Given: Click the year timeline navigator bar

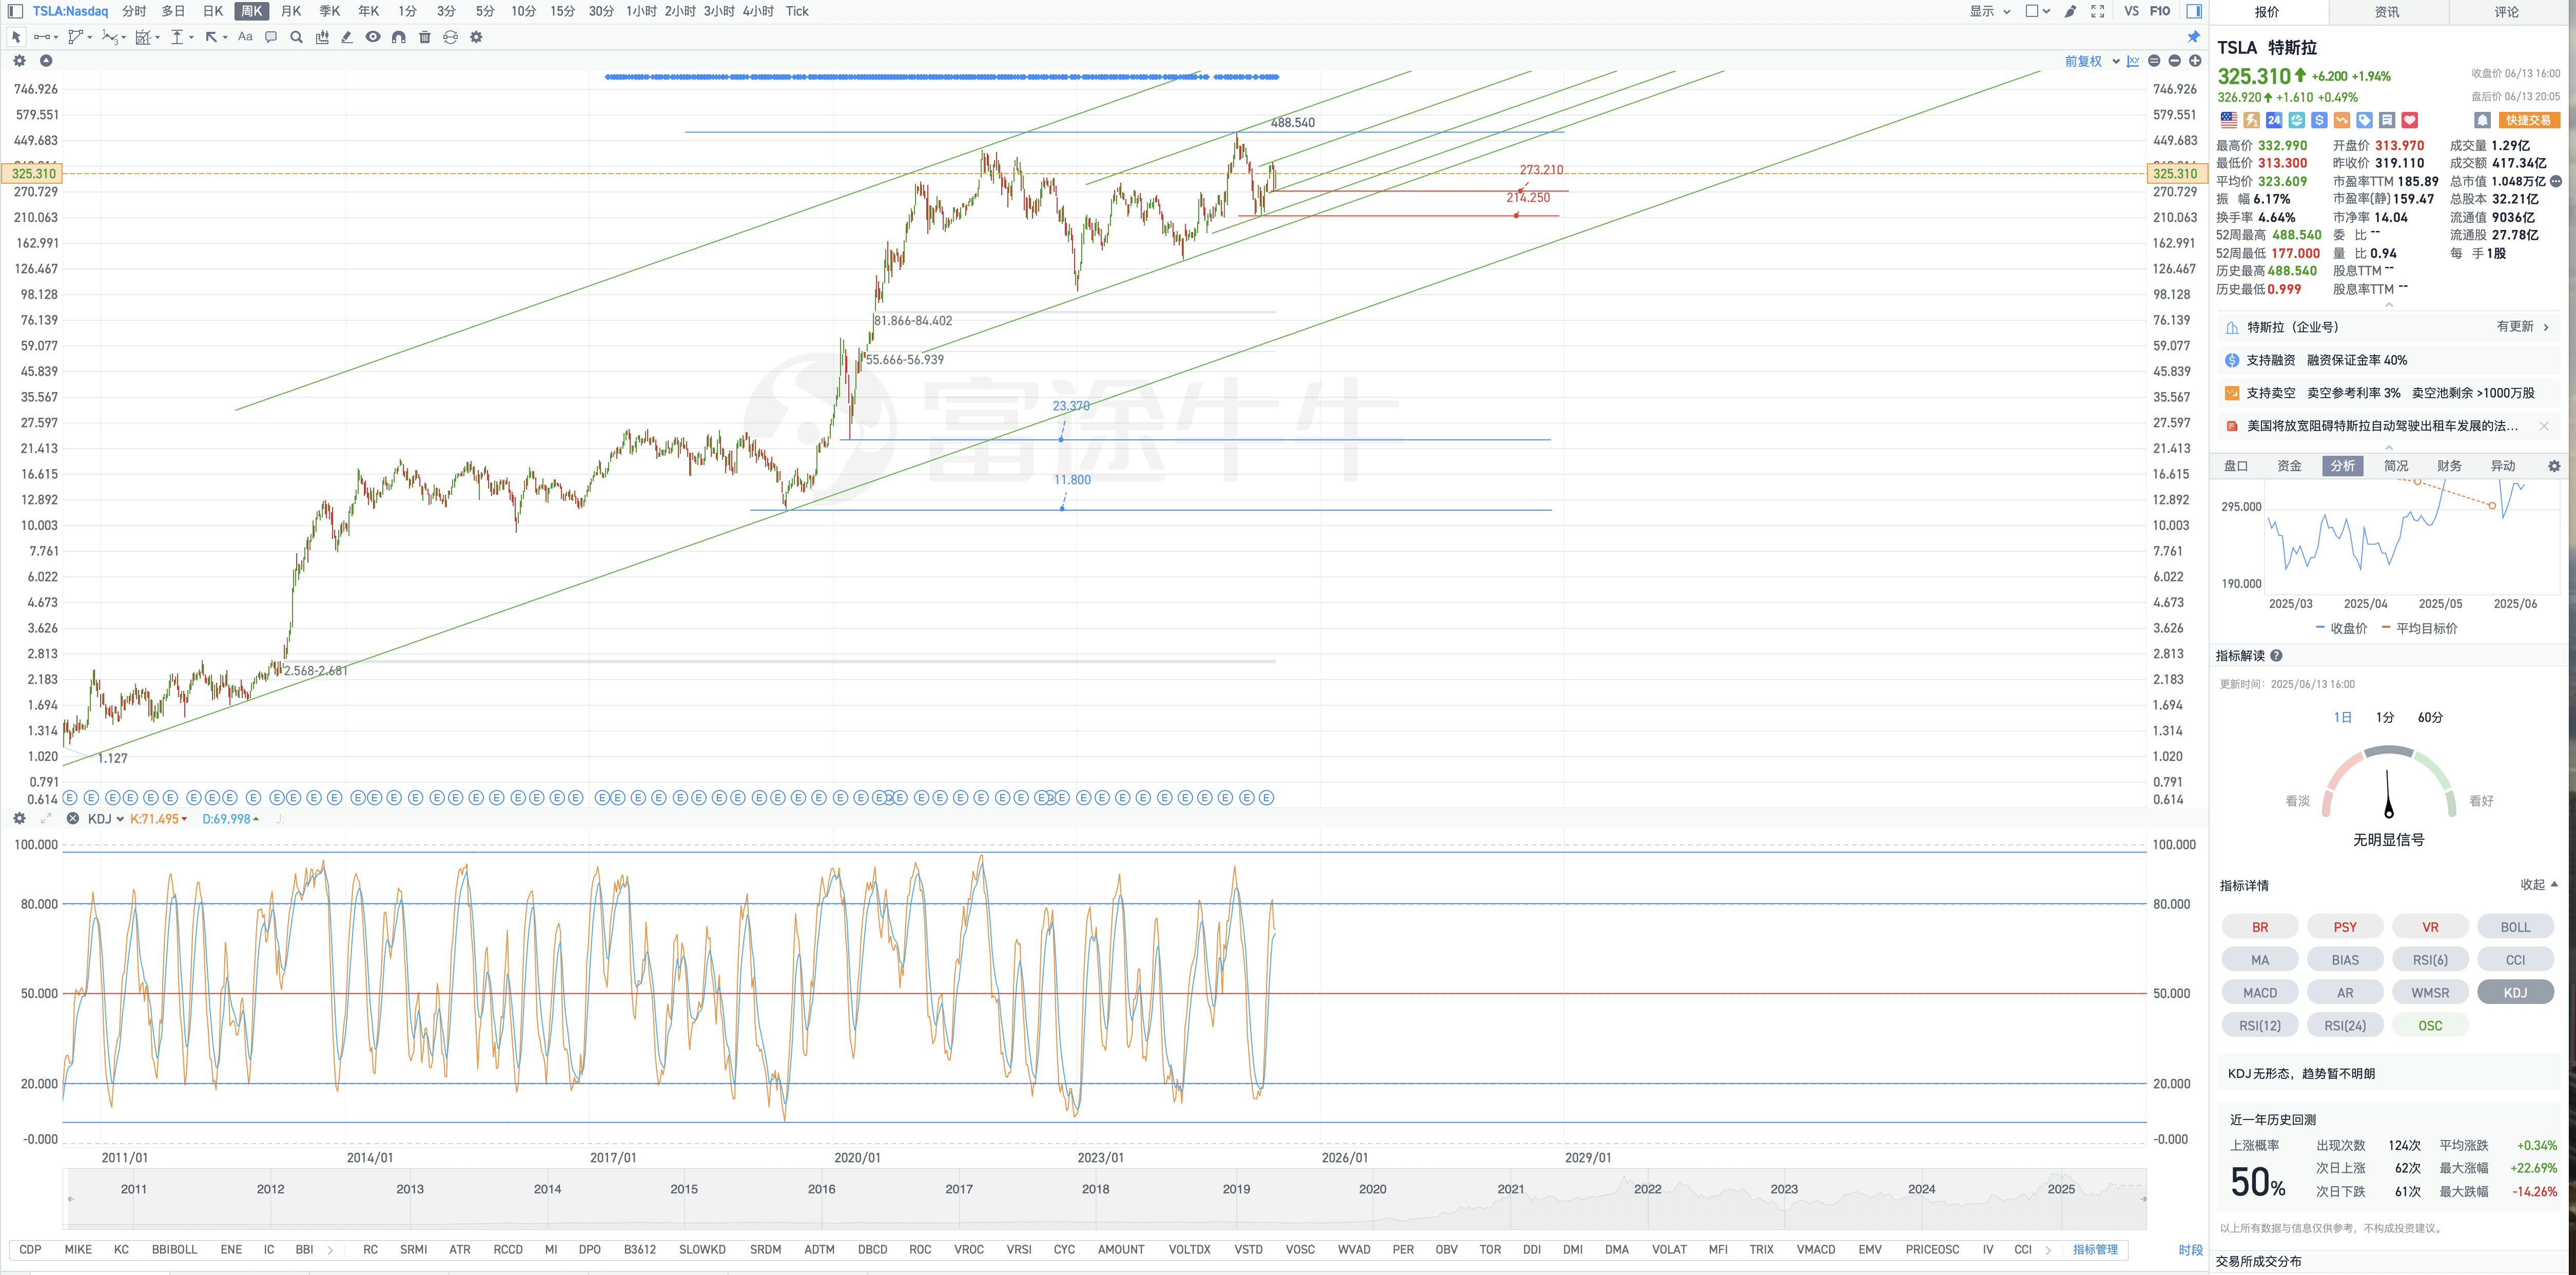Looking at the screenshot, I should (1105, 1198).
